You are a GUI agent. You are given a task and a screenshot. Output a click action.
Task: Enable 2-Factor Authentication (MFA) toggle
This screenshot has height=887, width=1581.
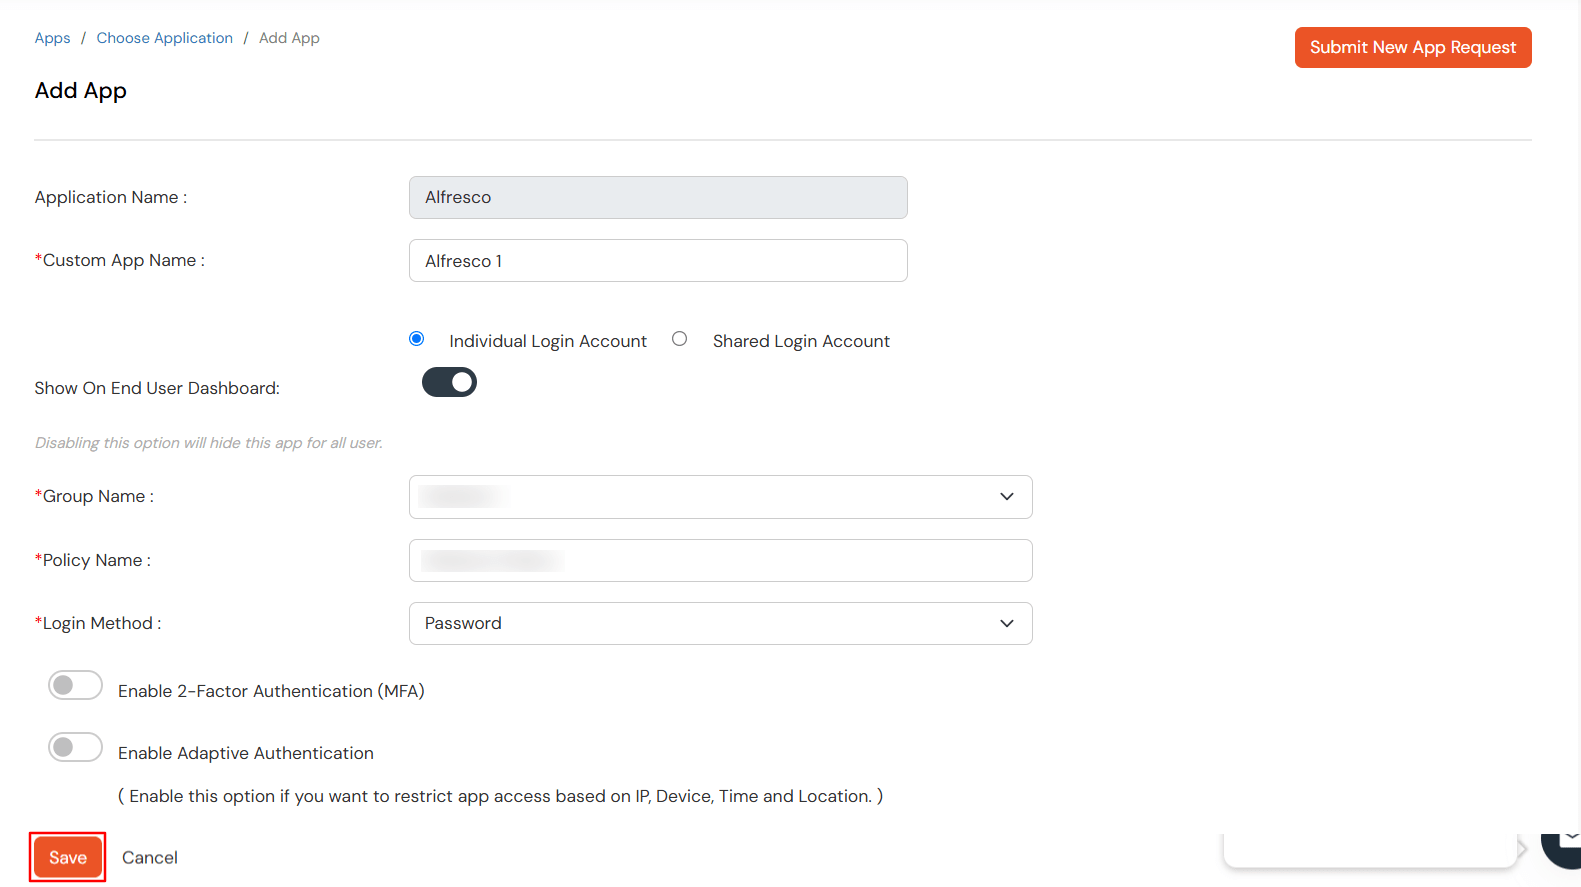75,685
